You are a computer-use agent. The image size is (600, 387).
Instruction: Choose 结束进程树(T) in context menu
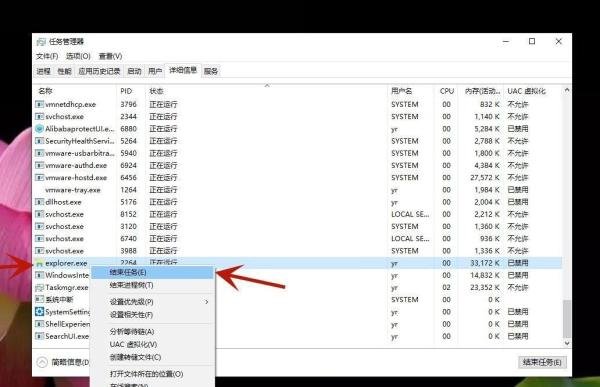pos(152,285)
